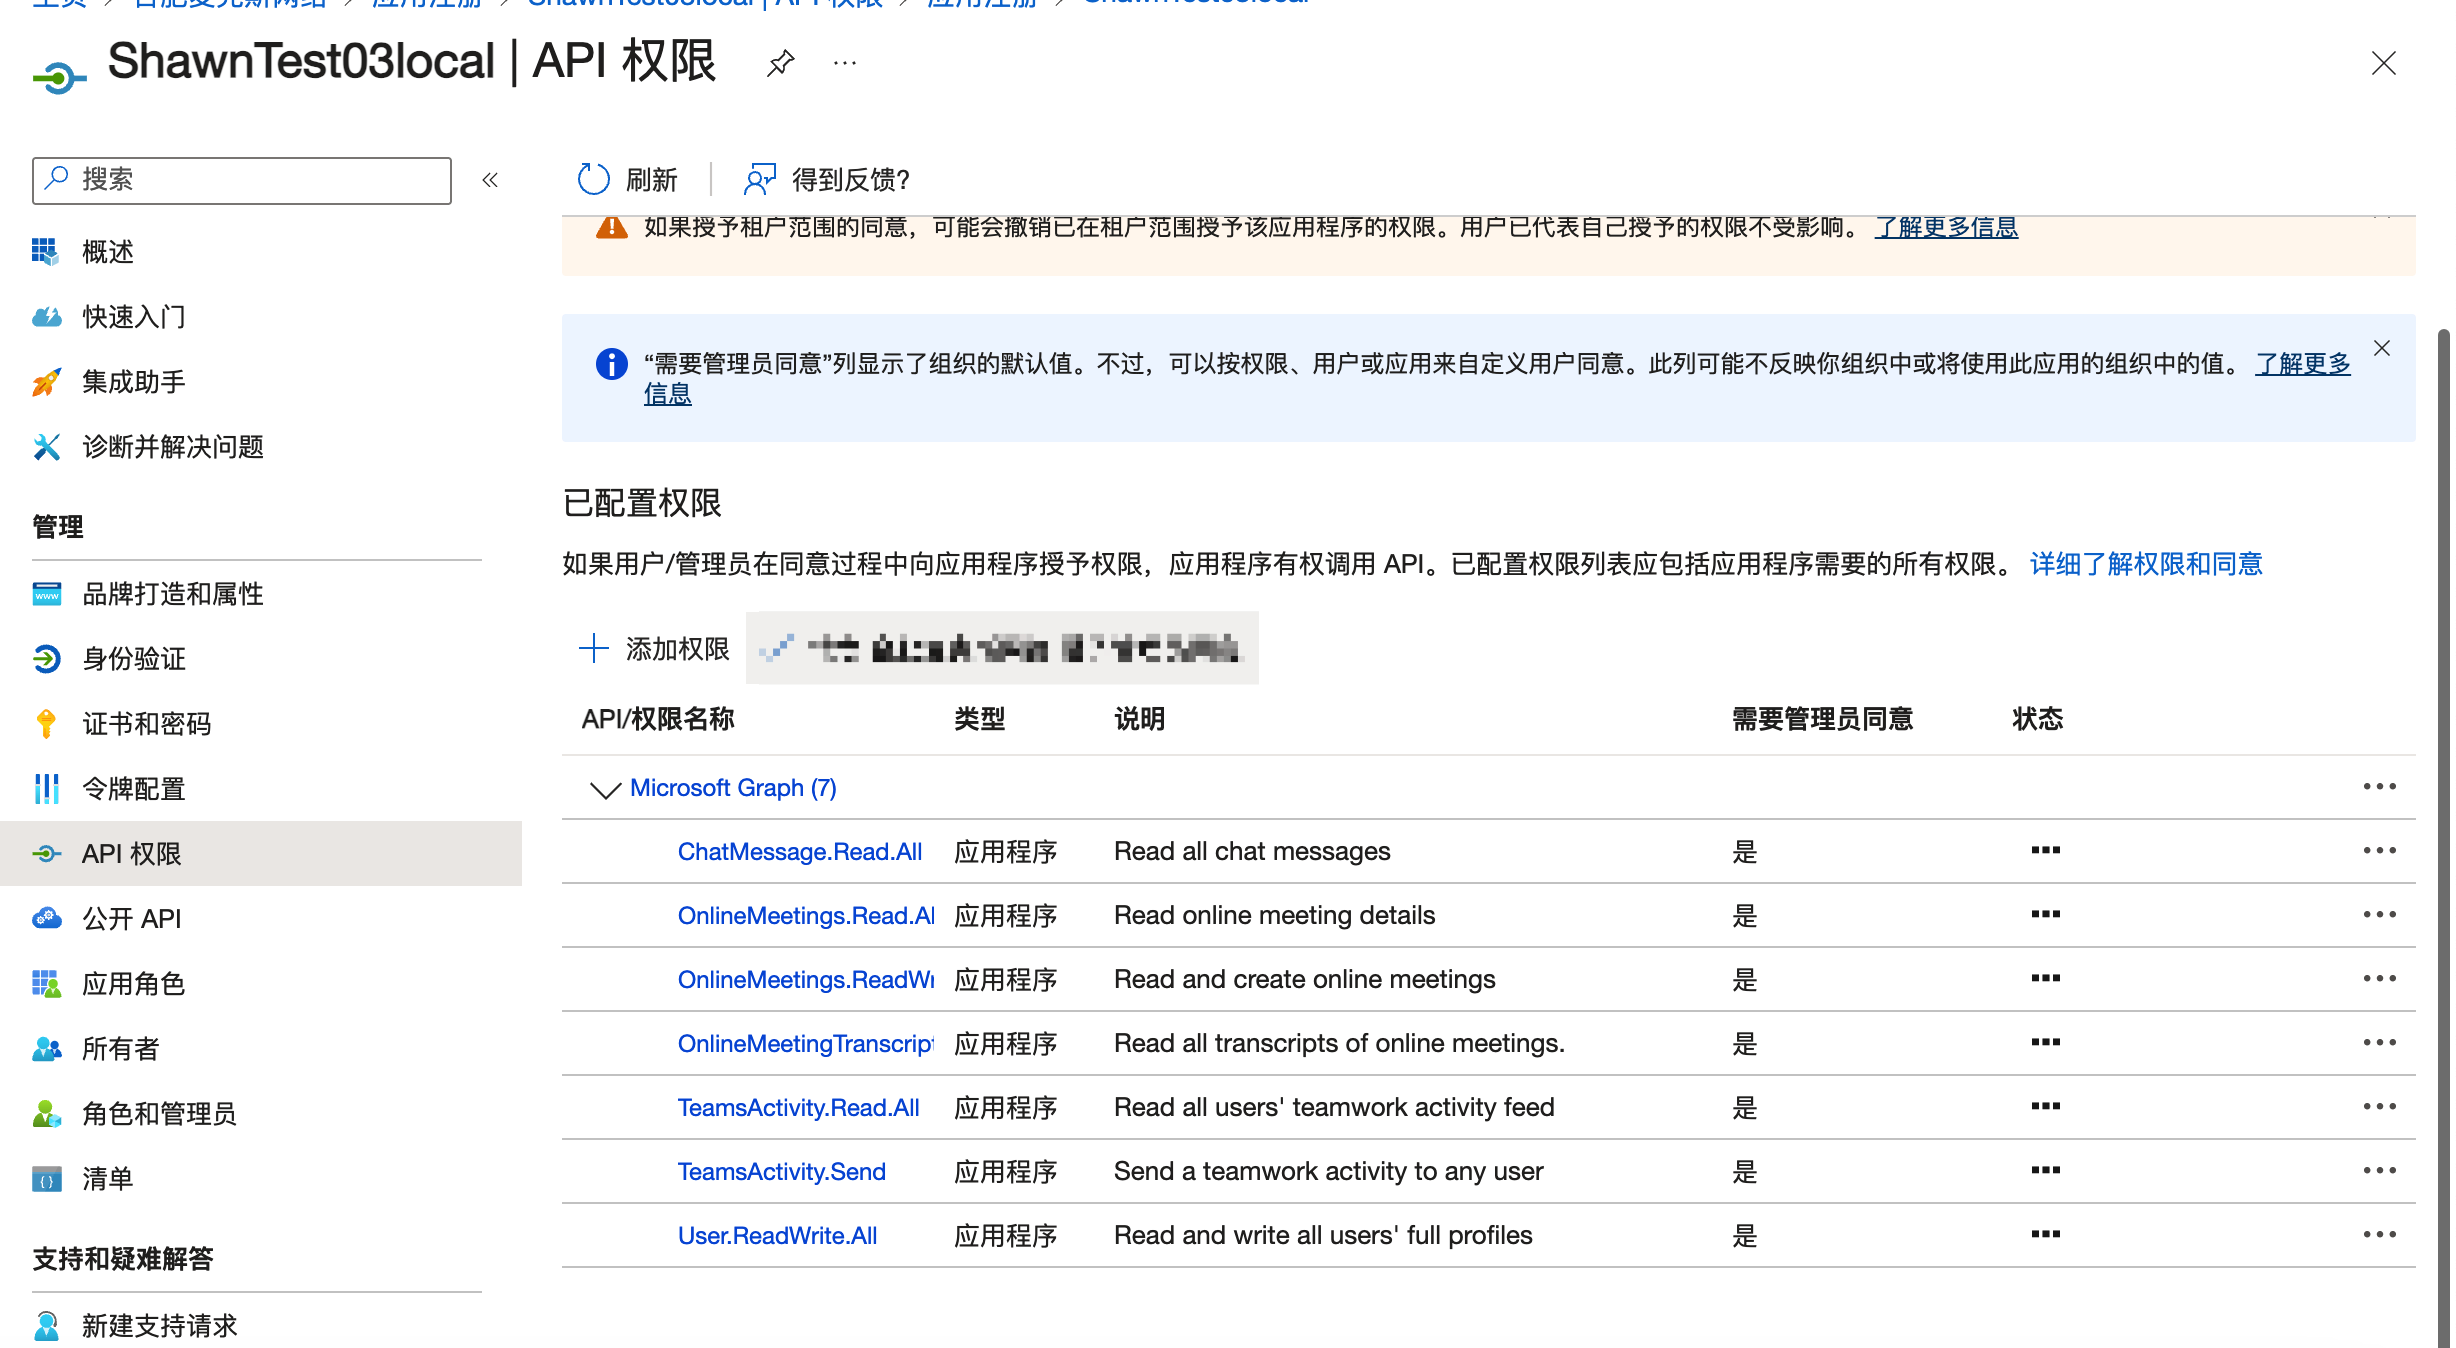Open the title bar more-options ellipsis
Screen dimensions: 2456x1348
(x=845, y=64)
